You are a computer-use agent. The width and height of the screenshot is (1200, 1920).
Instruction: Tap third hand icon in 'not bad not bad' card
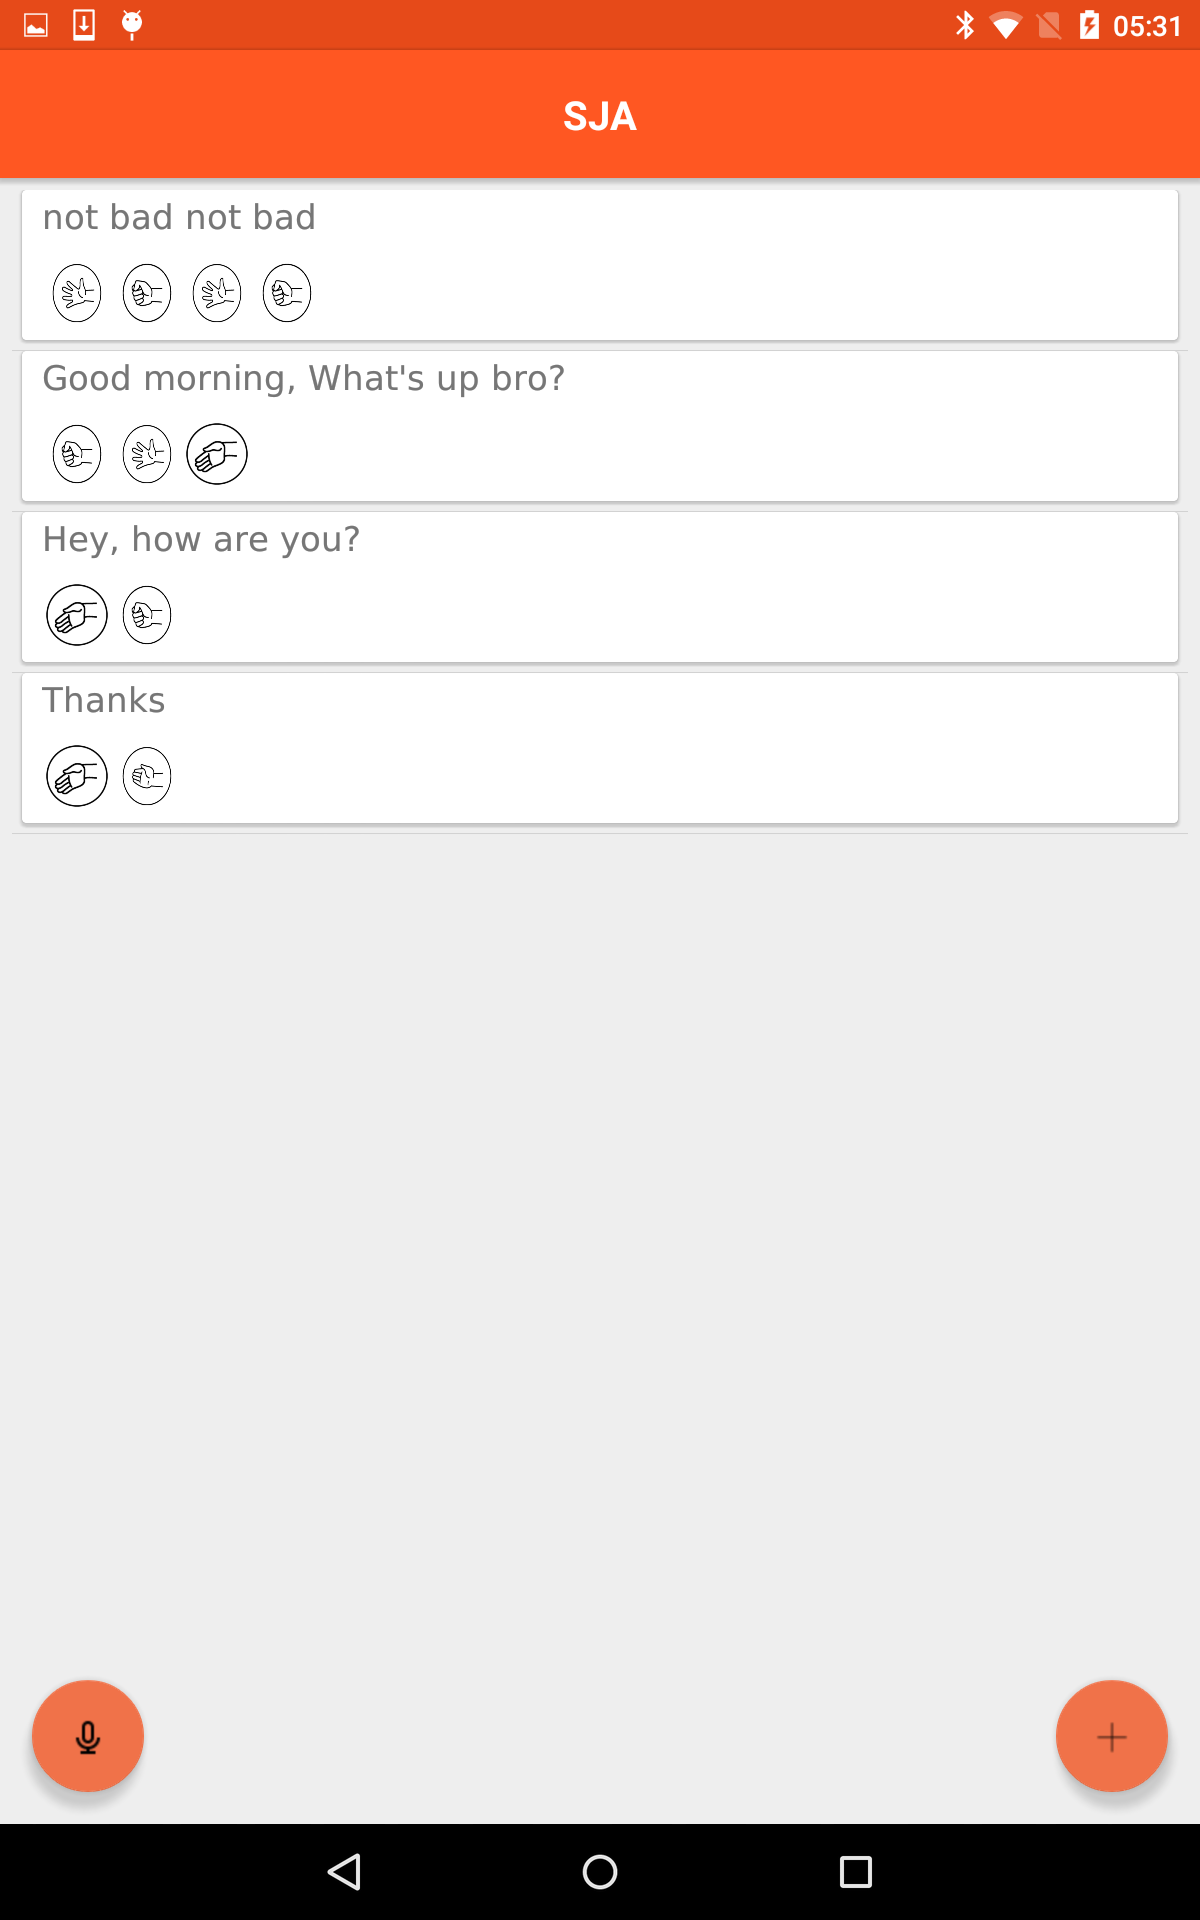click(x=217, y=293)
